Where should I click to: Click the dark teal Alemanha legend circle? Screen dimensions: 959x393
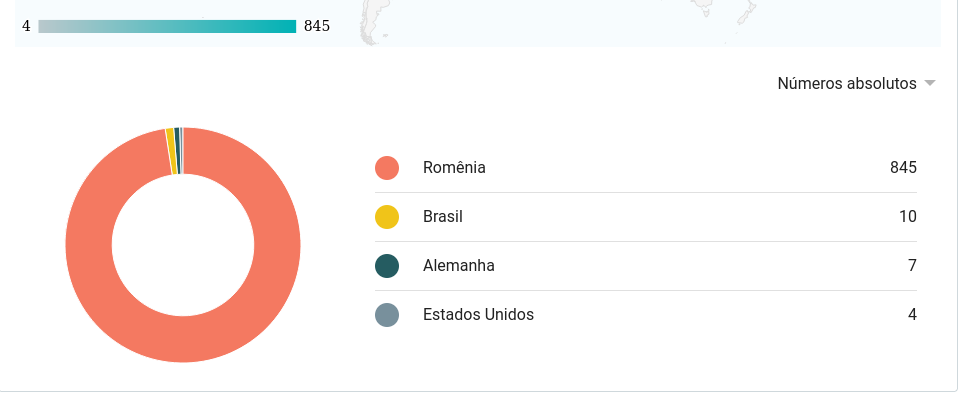tap(387, 266)
